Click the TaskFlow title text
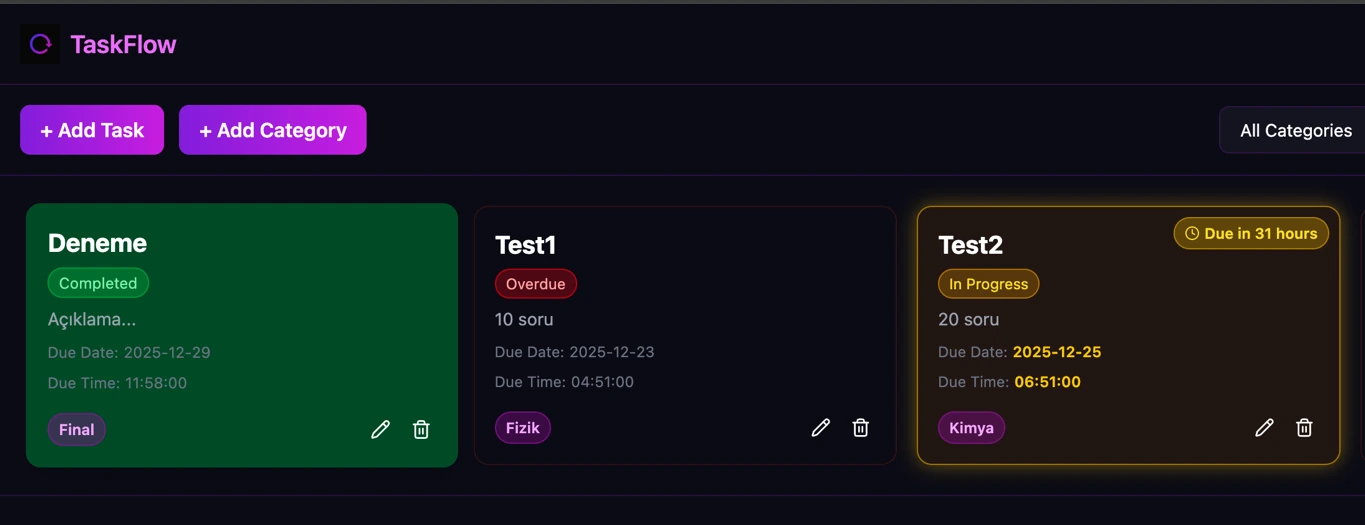This screenshot has height=525, width=1365. (123, 44)
